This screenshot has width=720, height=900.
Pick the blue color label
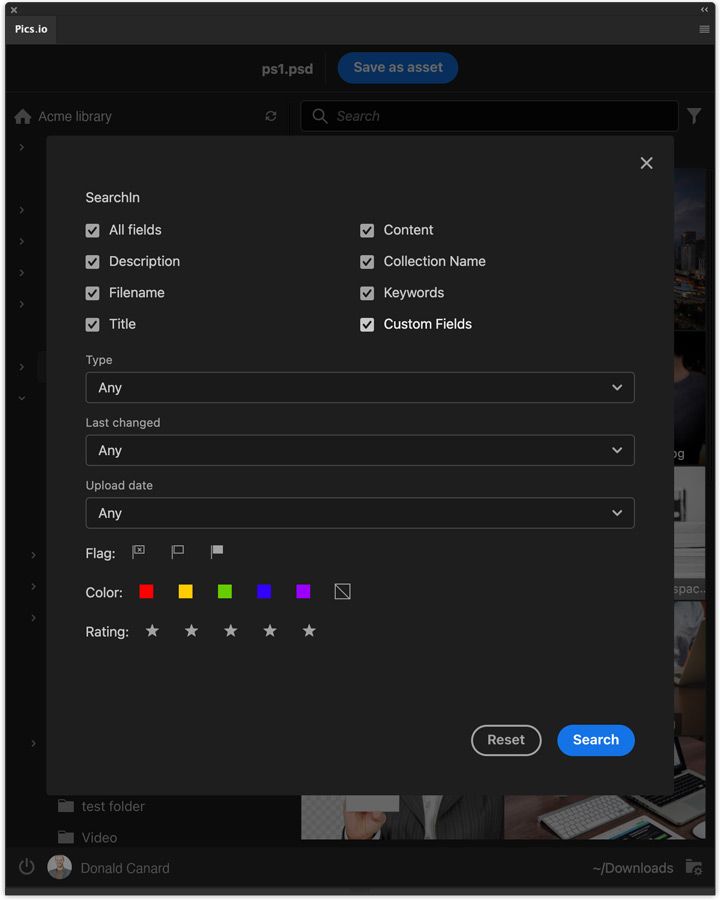point(264,591)
